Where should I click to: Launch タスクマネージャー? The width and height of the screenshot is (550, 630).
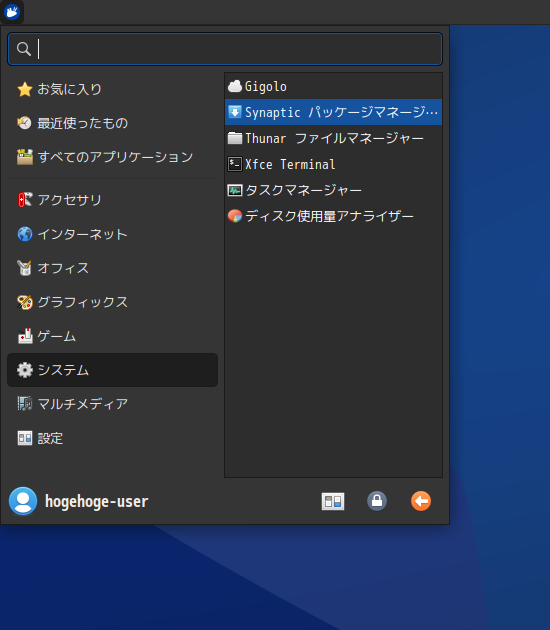(333, 190)
